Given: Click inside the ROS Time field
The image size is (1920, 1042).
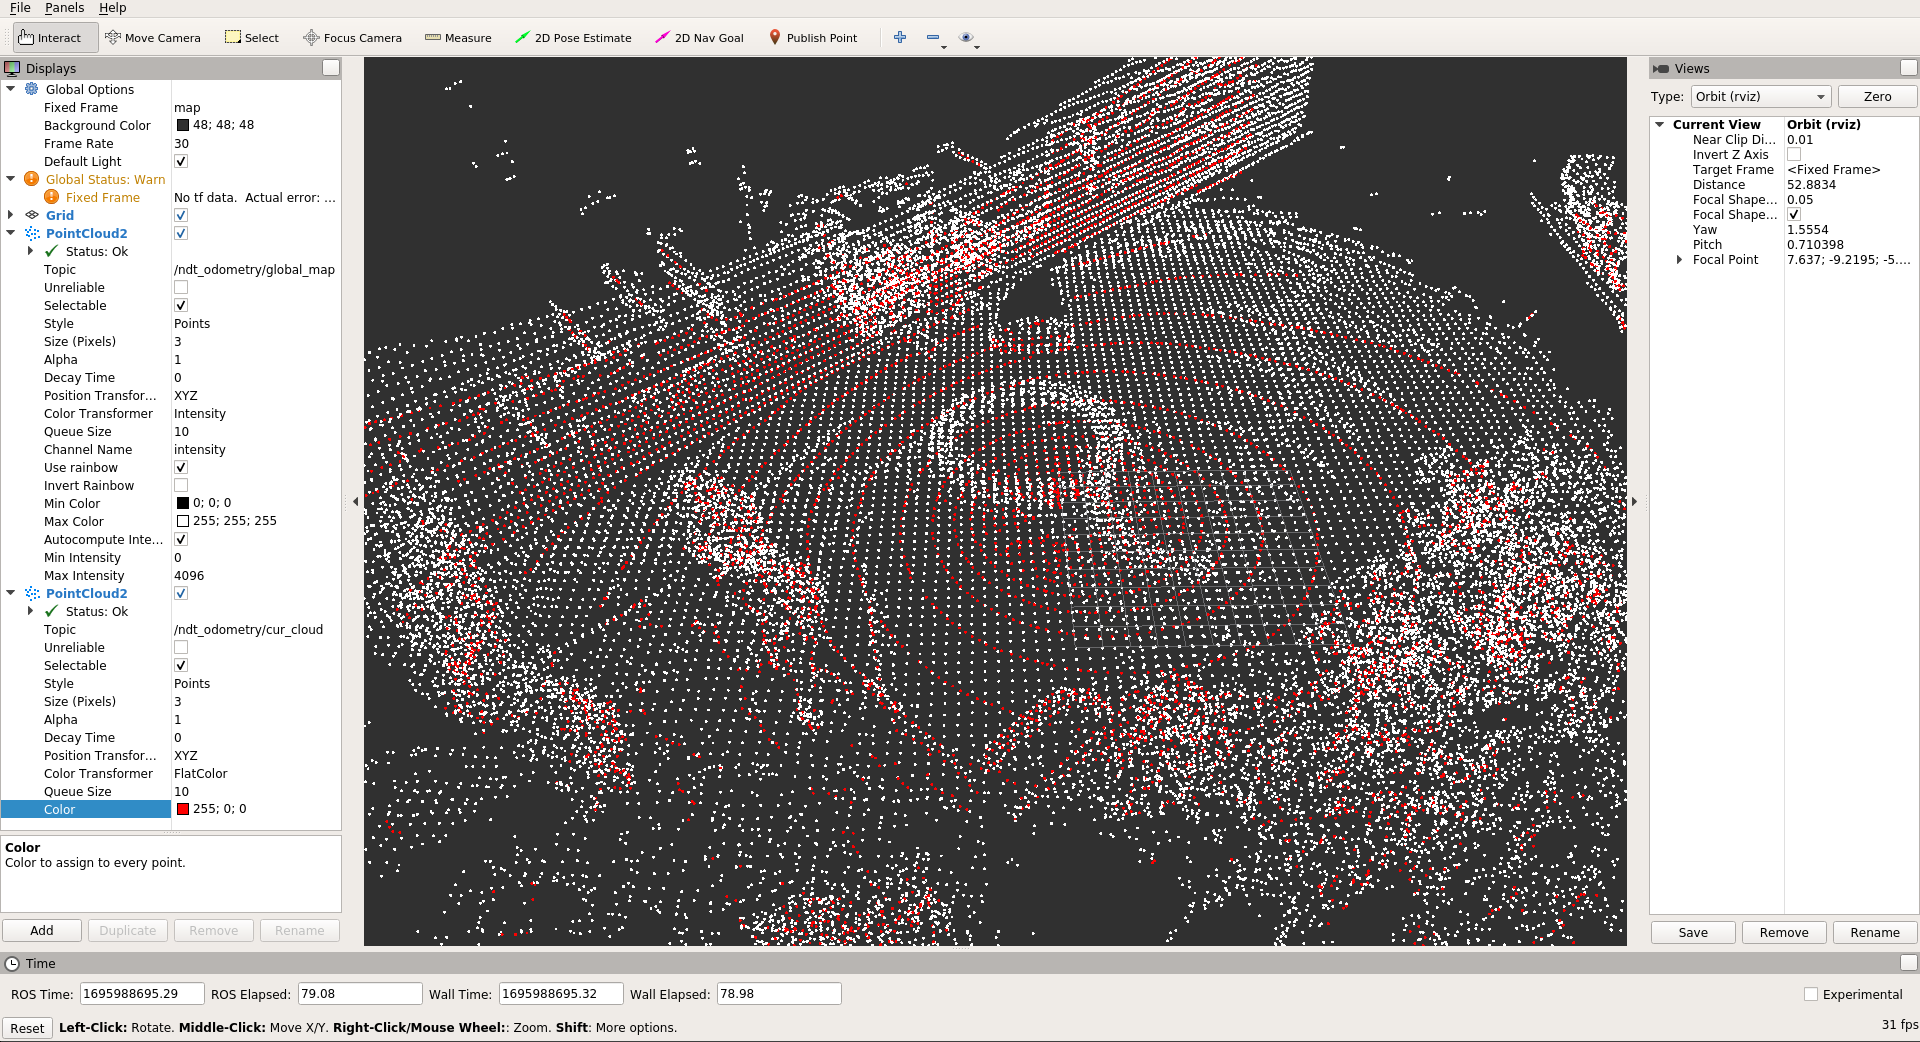Looking at the screenshot, I should tap(141, 993).
